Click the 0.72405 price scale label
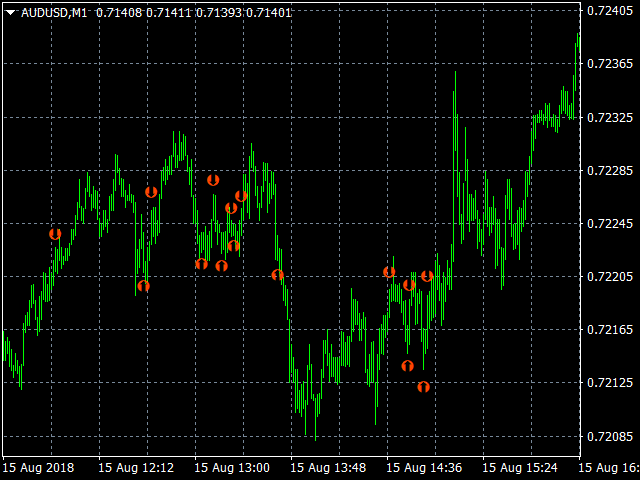 (609, 11)
